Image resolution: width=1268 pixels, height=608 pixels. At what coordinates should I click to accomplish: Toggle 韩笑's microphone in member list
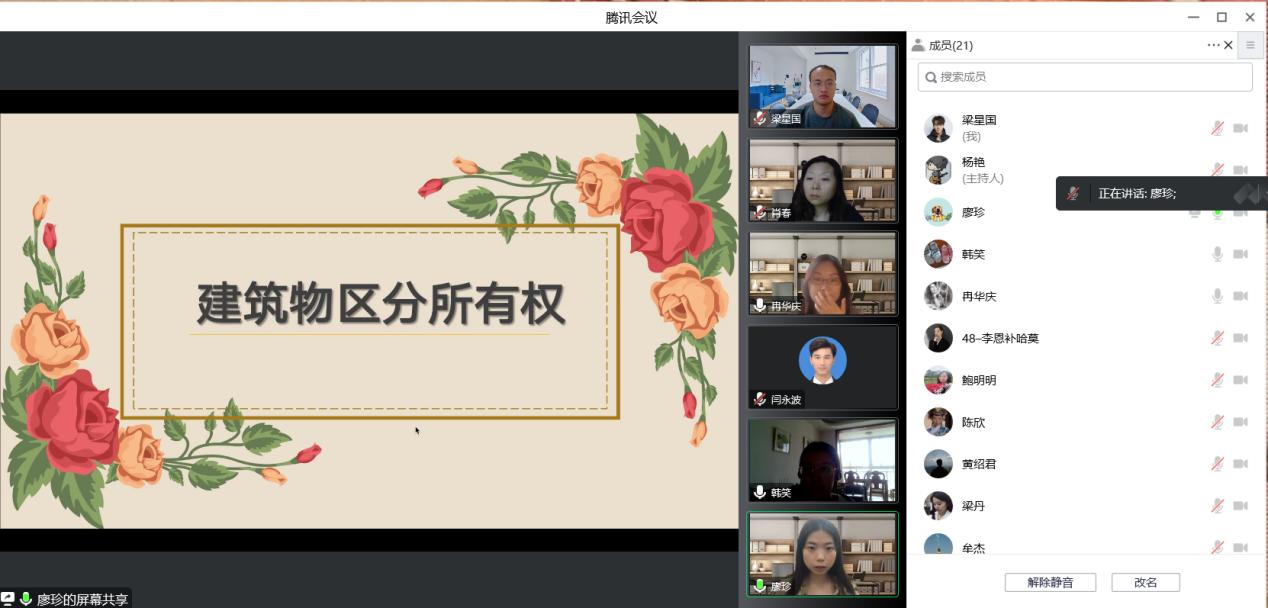1217,254
